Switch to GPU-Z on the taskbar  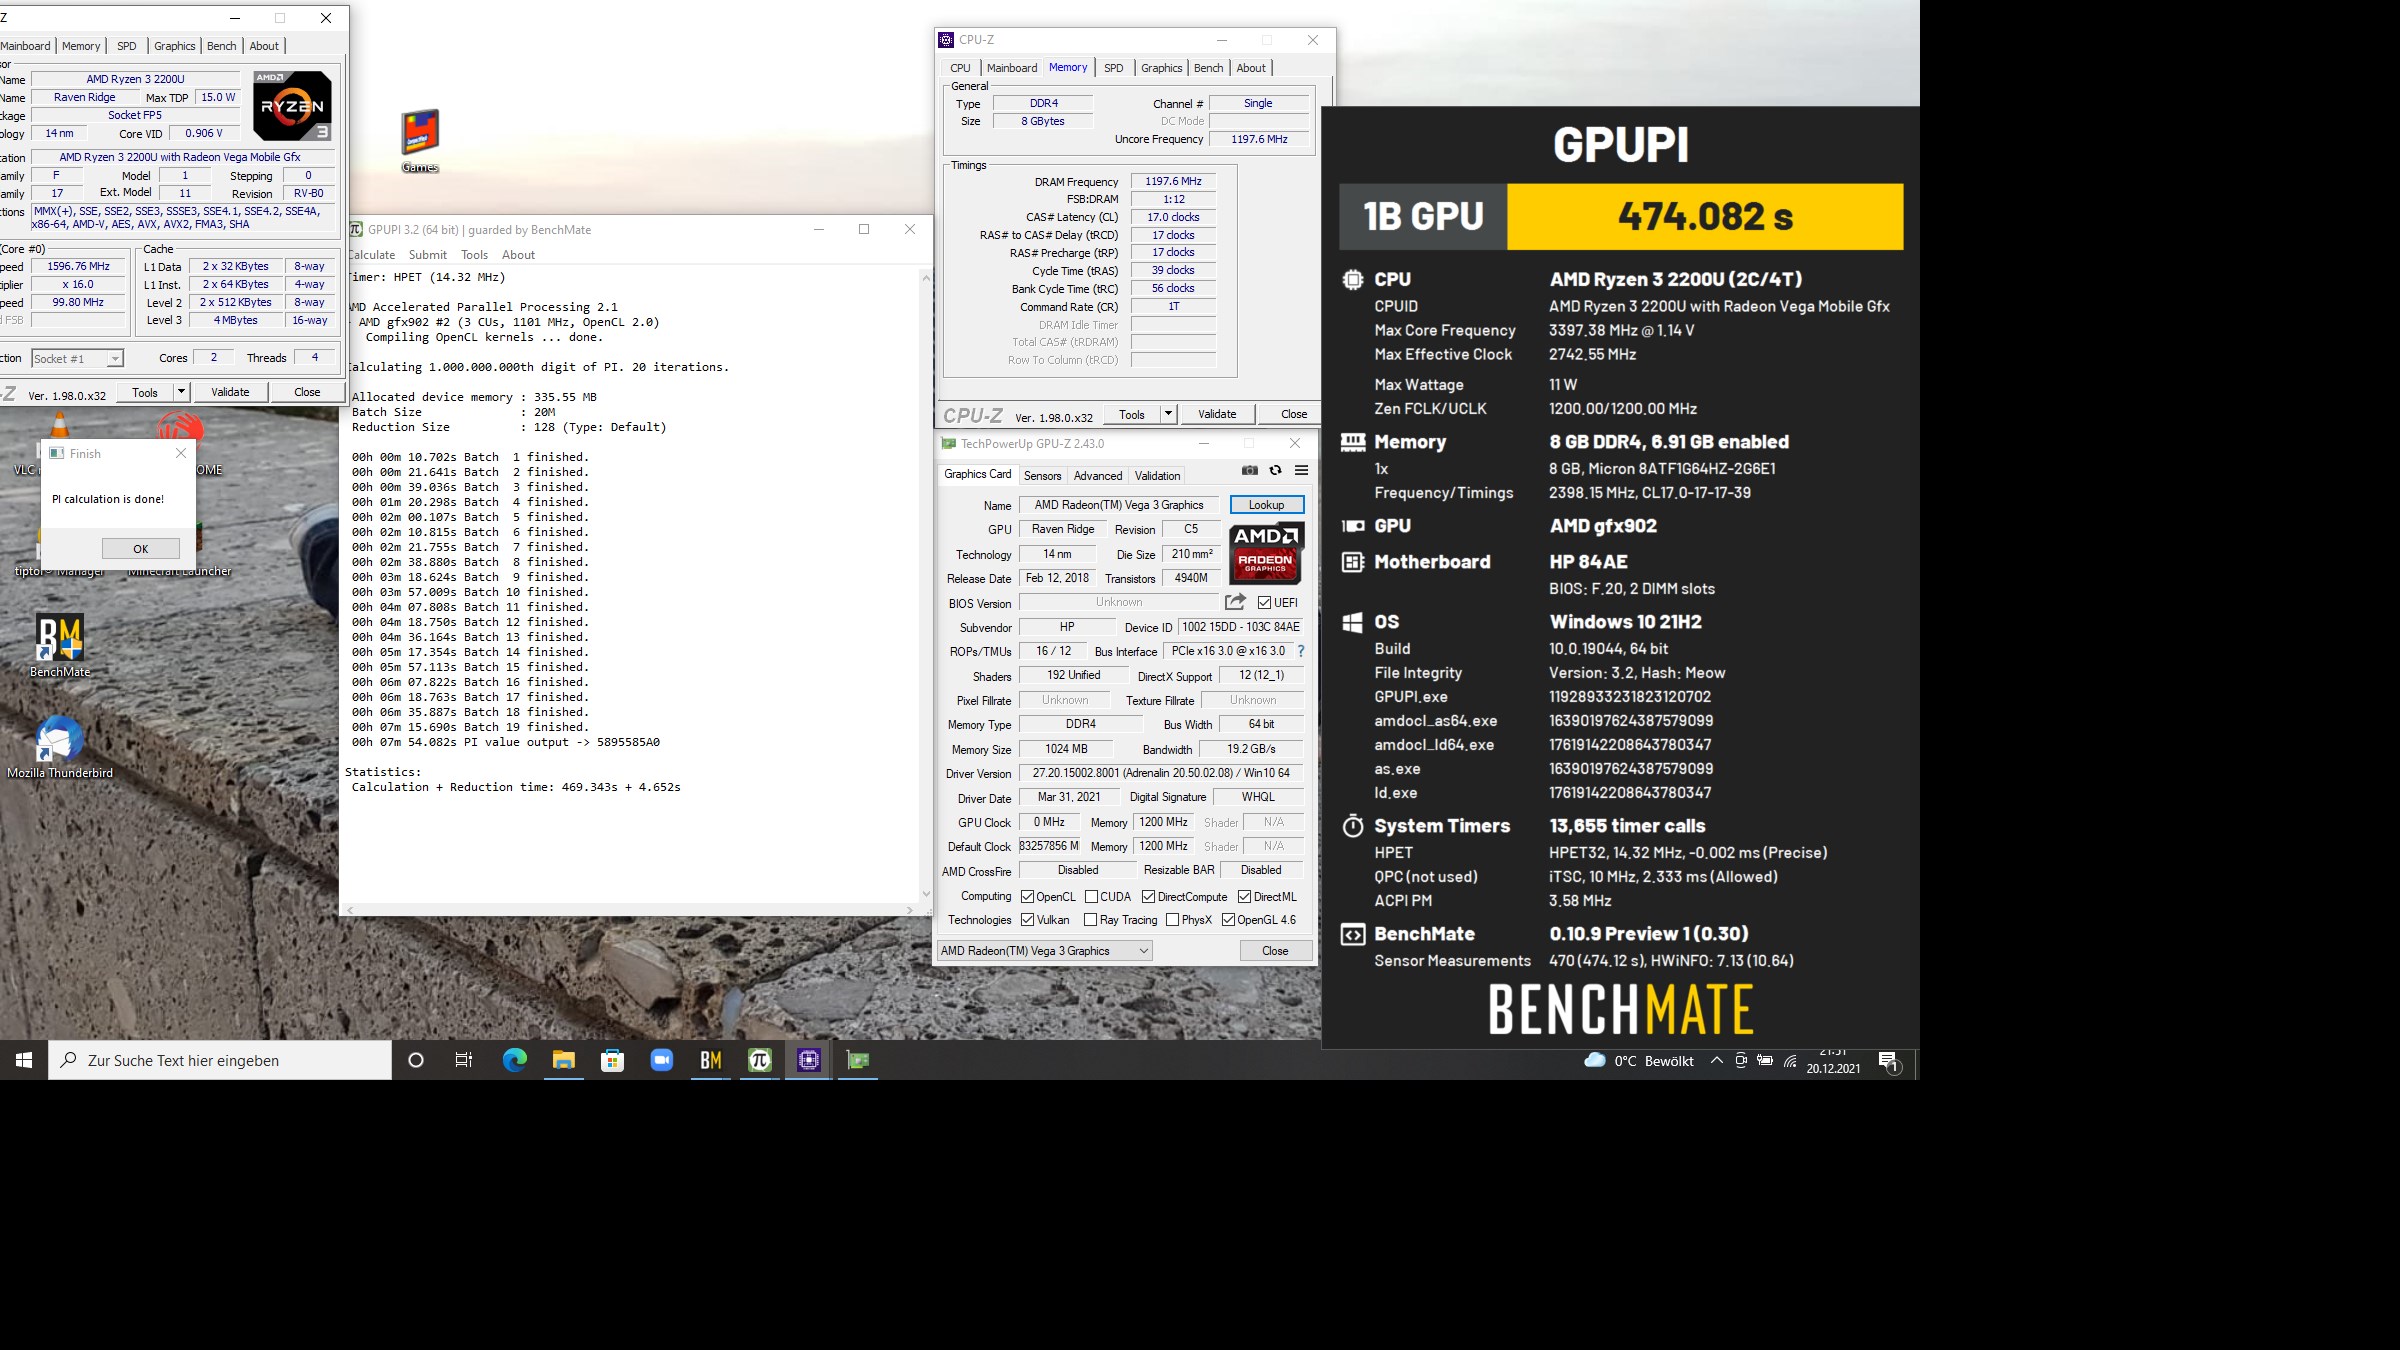point(857,1060)
